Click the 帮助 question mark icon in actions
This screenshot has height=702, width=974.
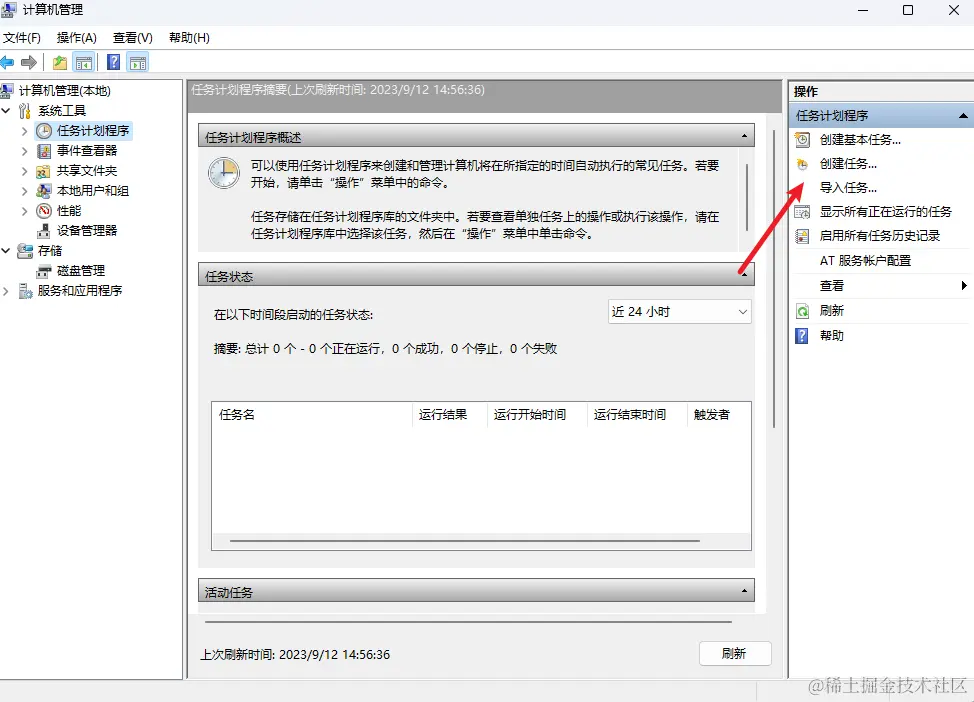[803, 336]
